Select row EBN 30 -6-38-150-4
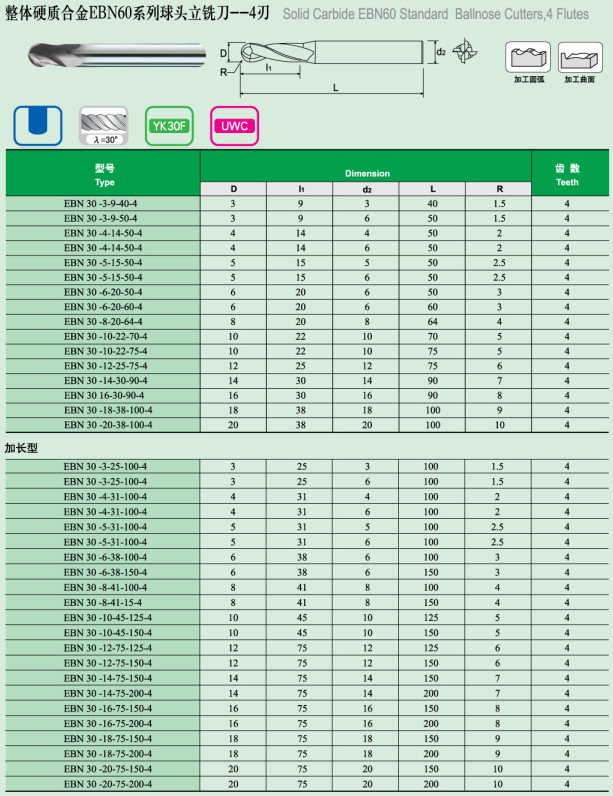This screenshot has height=796, width=613. point(307,572)
